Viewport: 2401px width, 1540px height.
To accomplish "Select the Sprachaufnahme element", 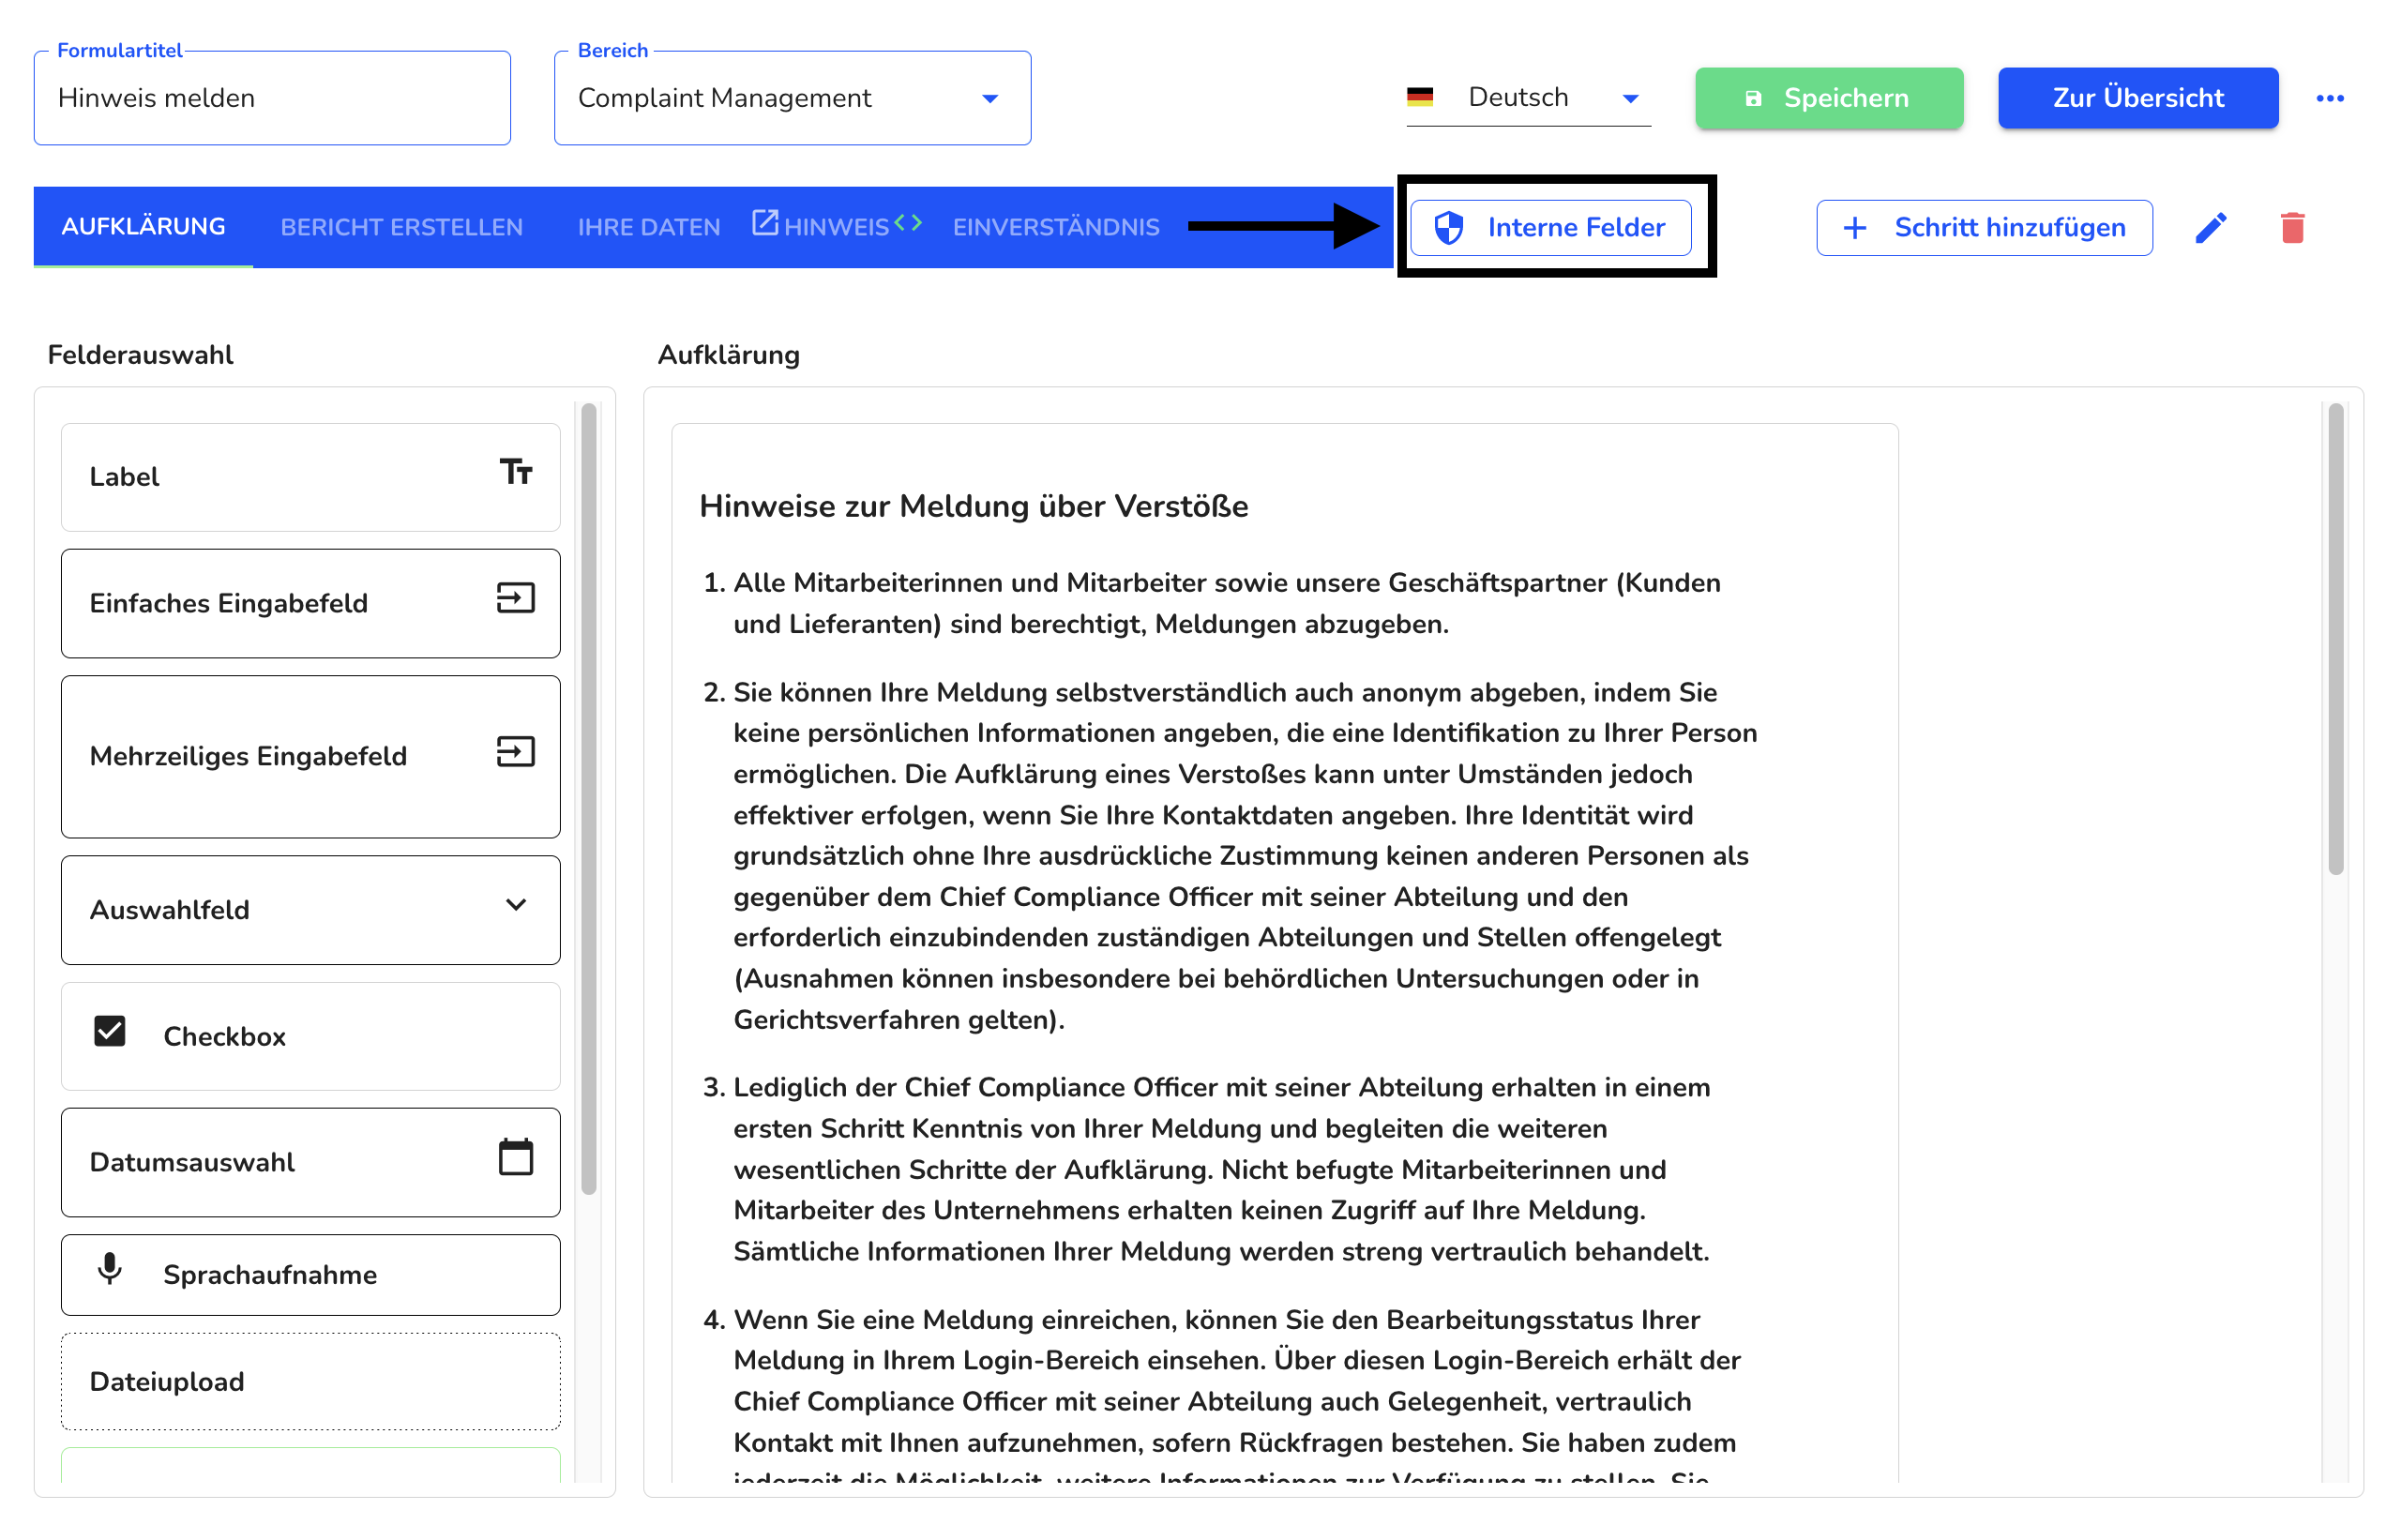I will pyautogui.click(x=310, y=1274).
